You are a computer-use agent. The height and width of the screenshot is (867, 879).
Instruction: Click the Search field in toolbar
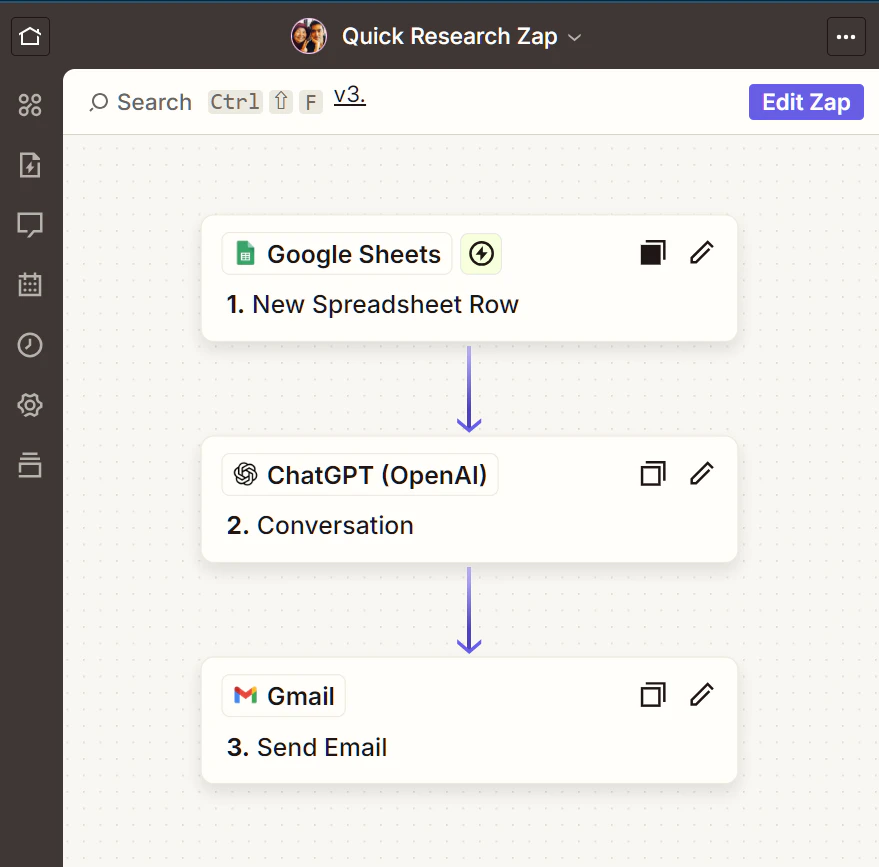(205, 102)
